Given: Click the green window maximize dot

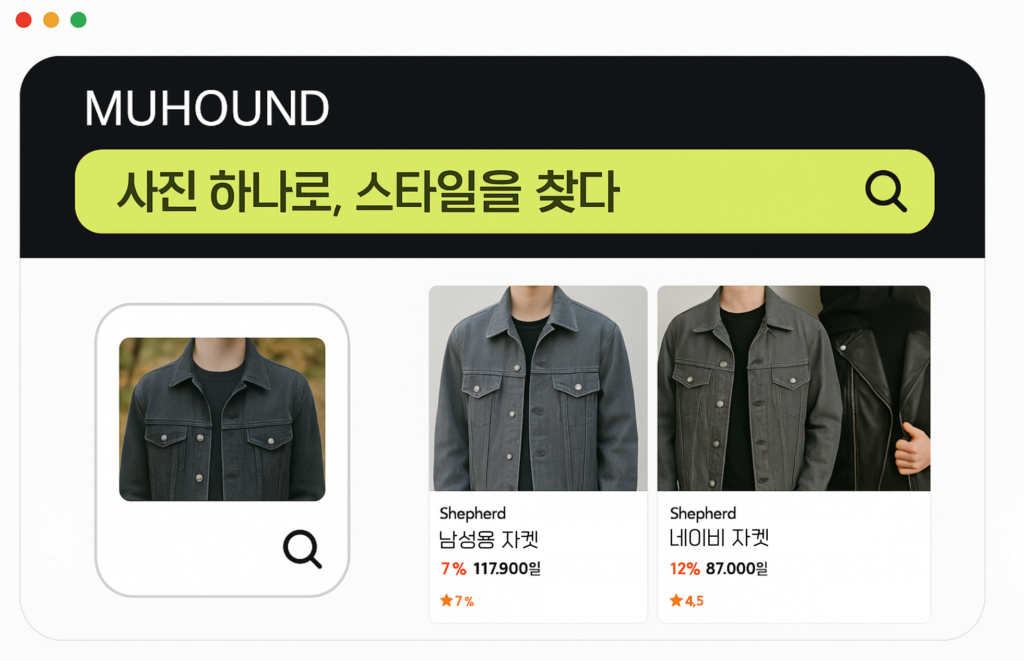Looking at the screenshot, I should tap(78, 20).
